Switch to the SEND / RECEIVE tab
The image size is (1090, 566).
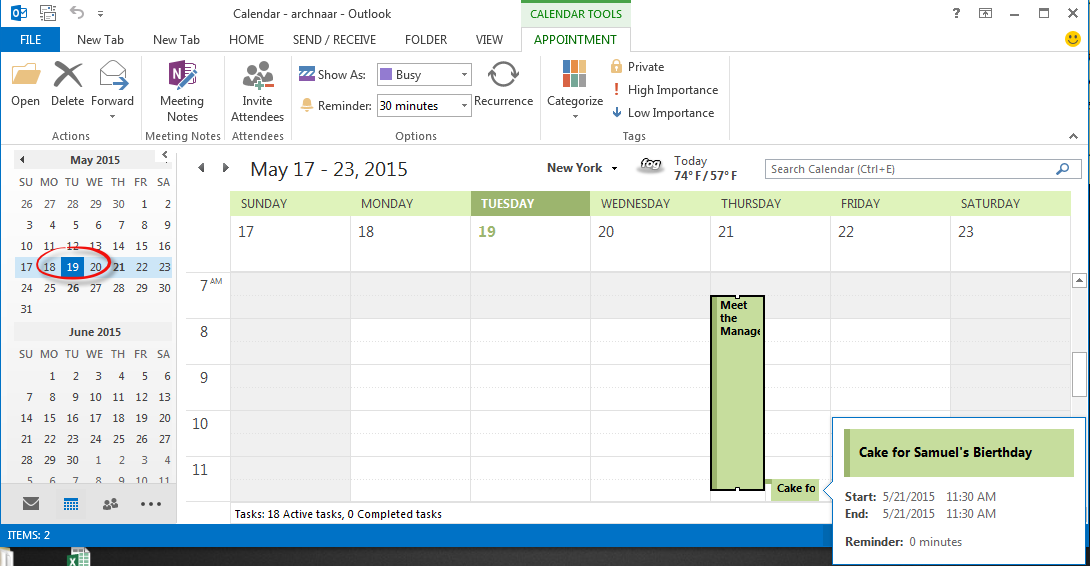click(x=334, y=40)
